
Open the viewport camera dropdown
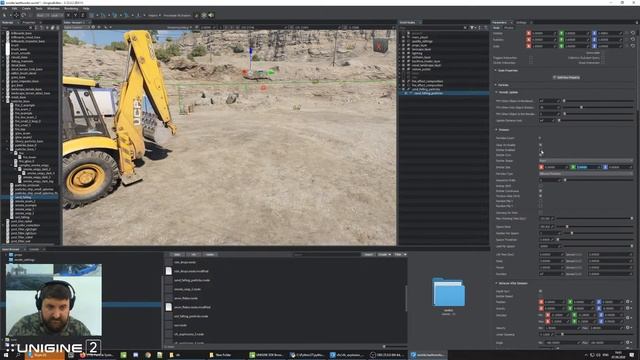[x=78, y=27]
